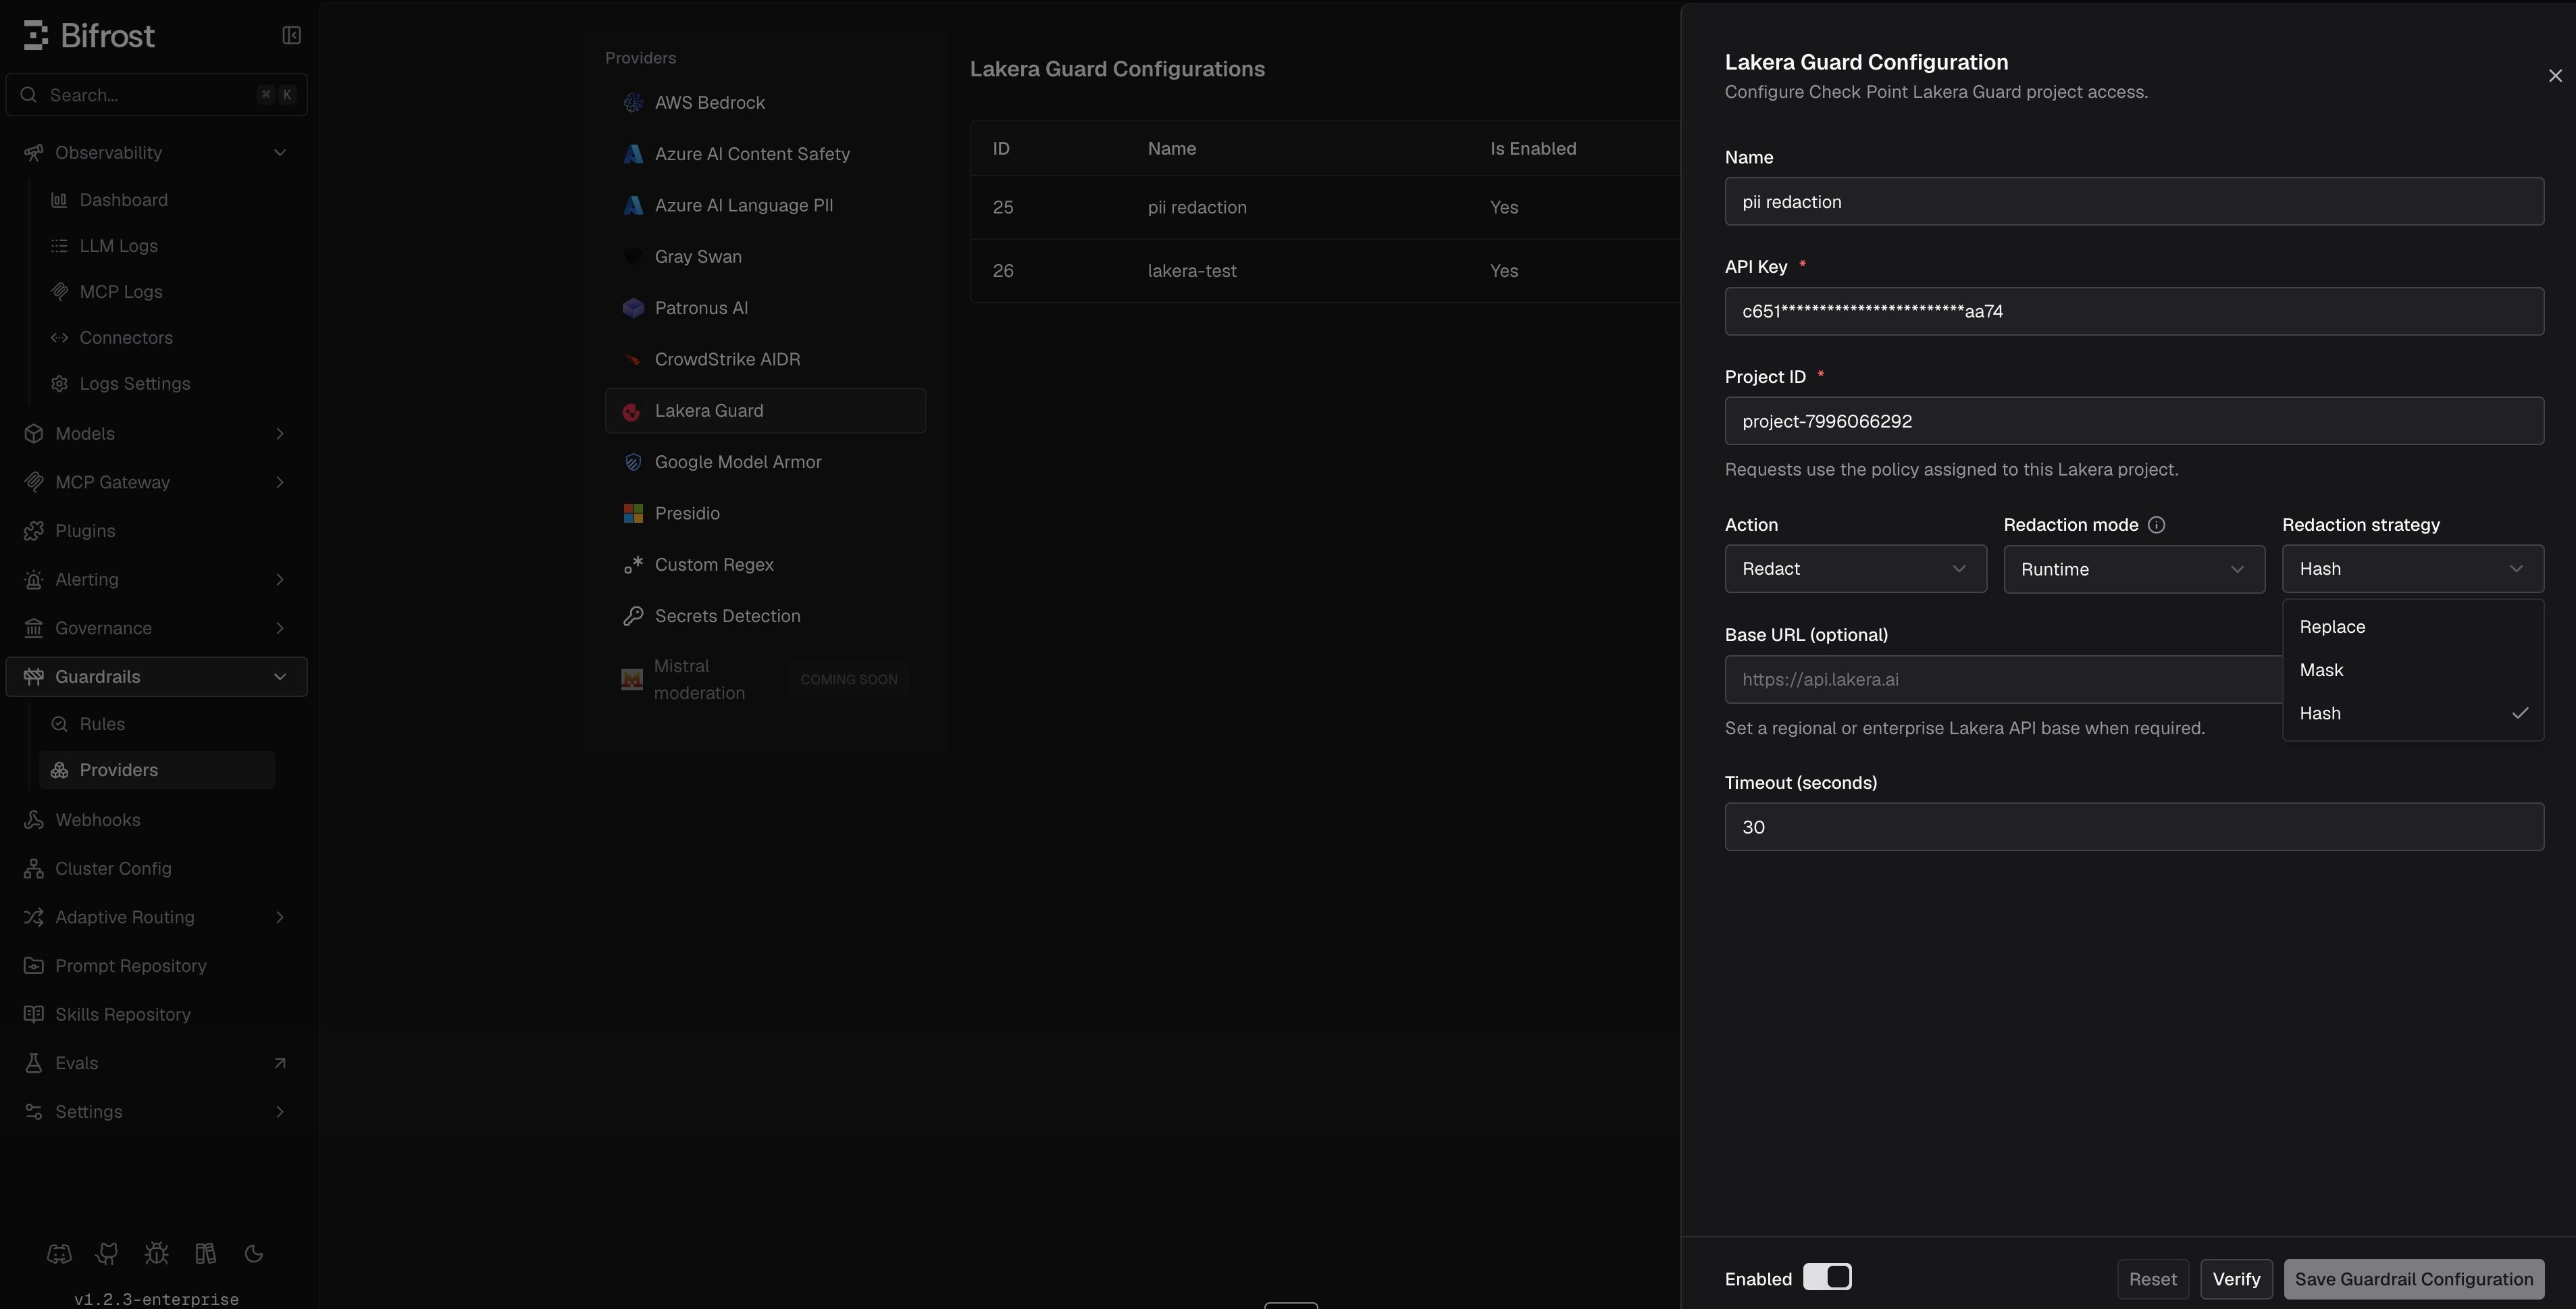
Task: Select the lakera-test table row
Action: (1325, 271)
